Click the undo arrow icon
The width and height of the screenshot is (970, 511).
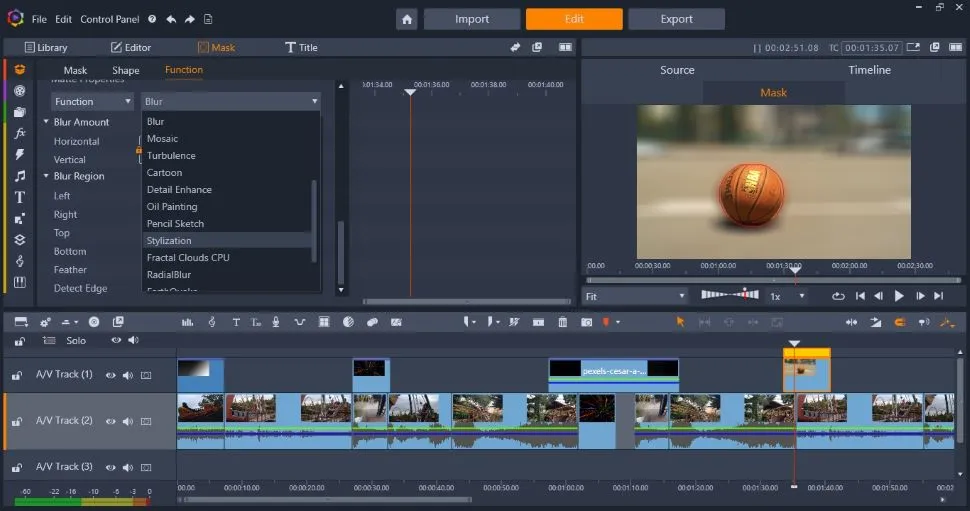[170, 19]
